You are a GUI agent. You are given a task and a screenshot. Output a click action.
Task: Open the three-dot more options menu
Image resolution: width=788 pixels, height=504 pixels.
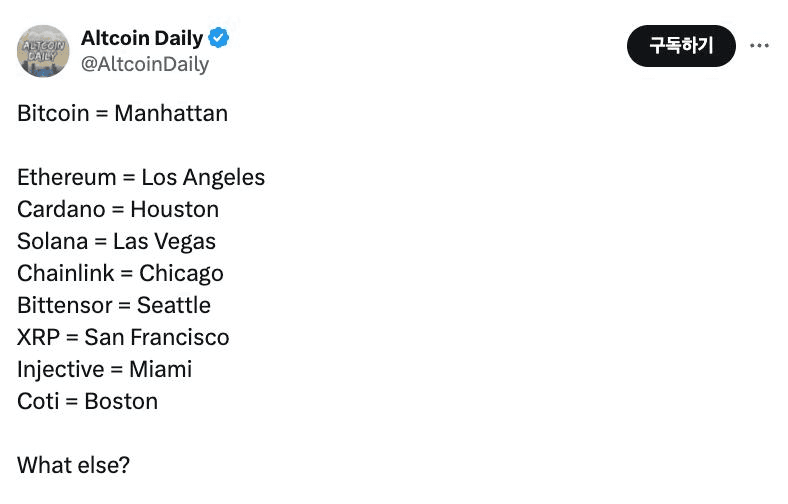coord(759,46)
